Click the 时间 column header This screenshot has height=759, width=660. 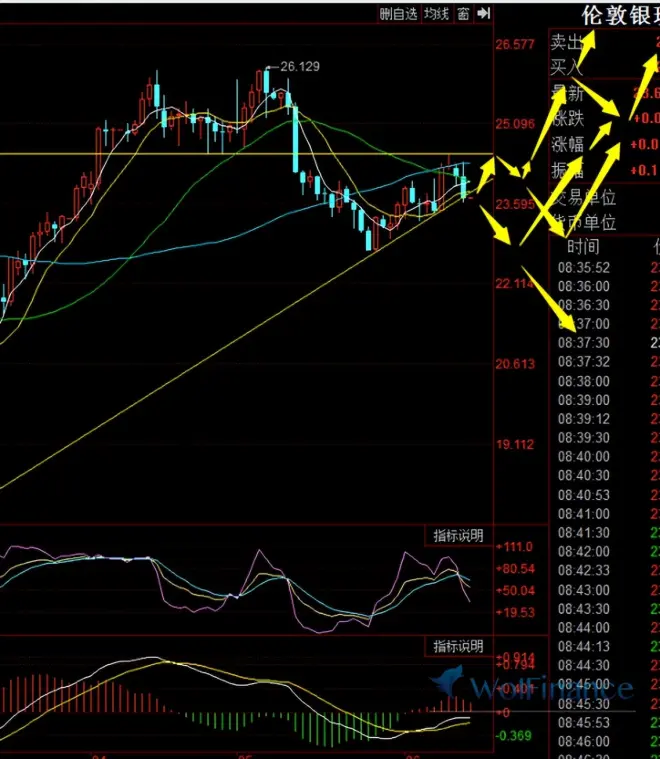tap(583, 247)
